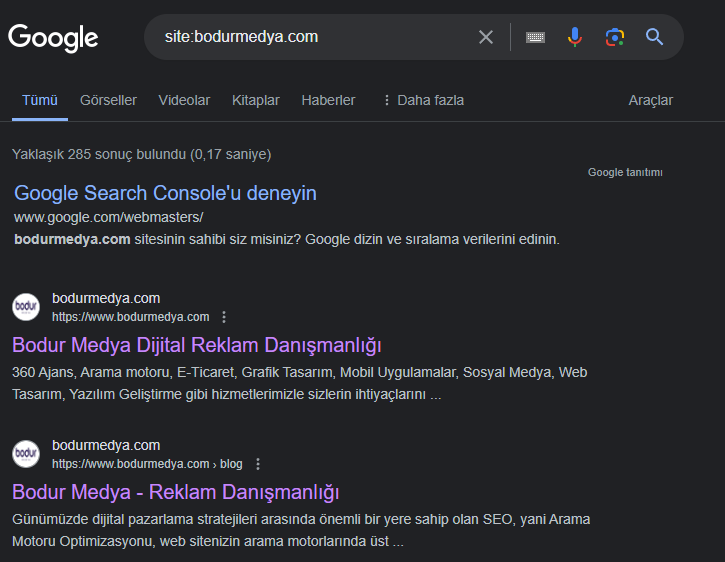
Task: Submit search with the magnifier icon
Action: pos(654,37)
